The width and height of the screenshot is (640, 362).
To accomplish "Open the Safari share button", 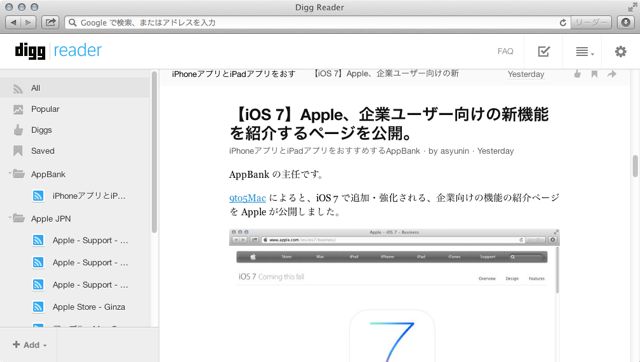I will point(50,22).
